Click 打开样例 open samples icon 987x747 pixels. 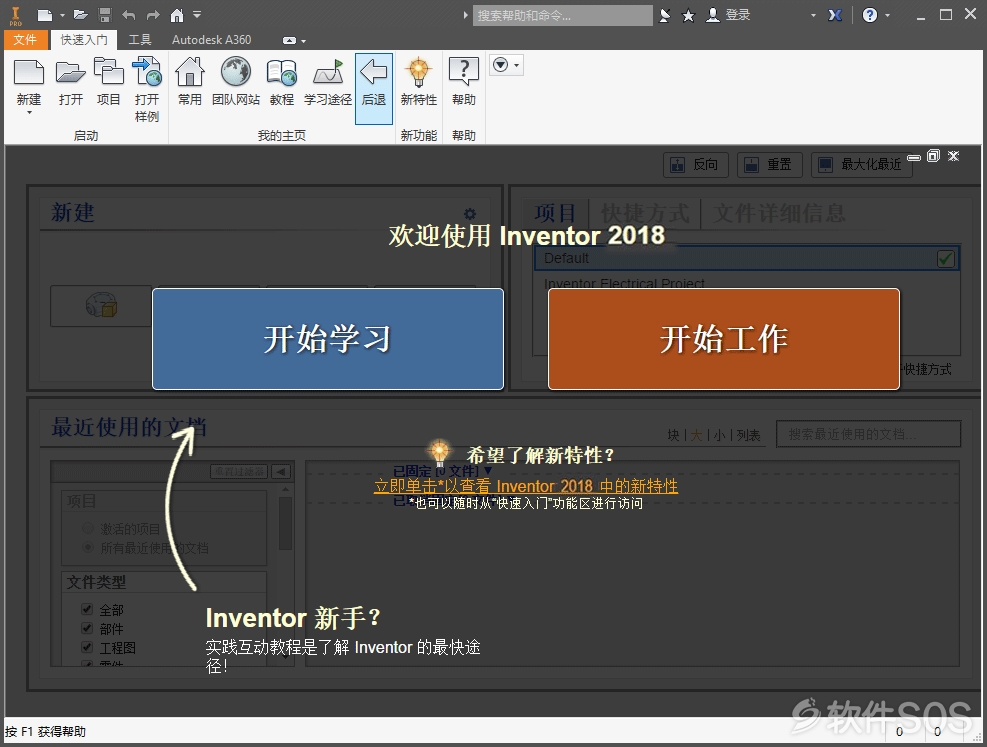click(x=147, y=72)
